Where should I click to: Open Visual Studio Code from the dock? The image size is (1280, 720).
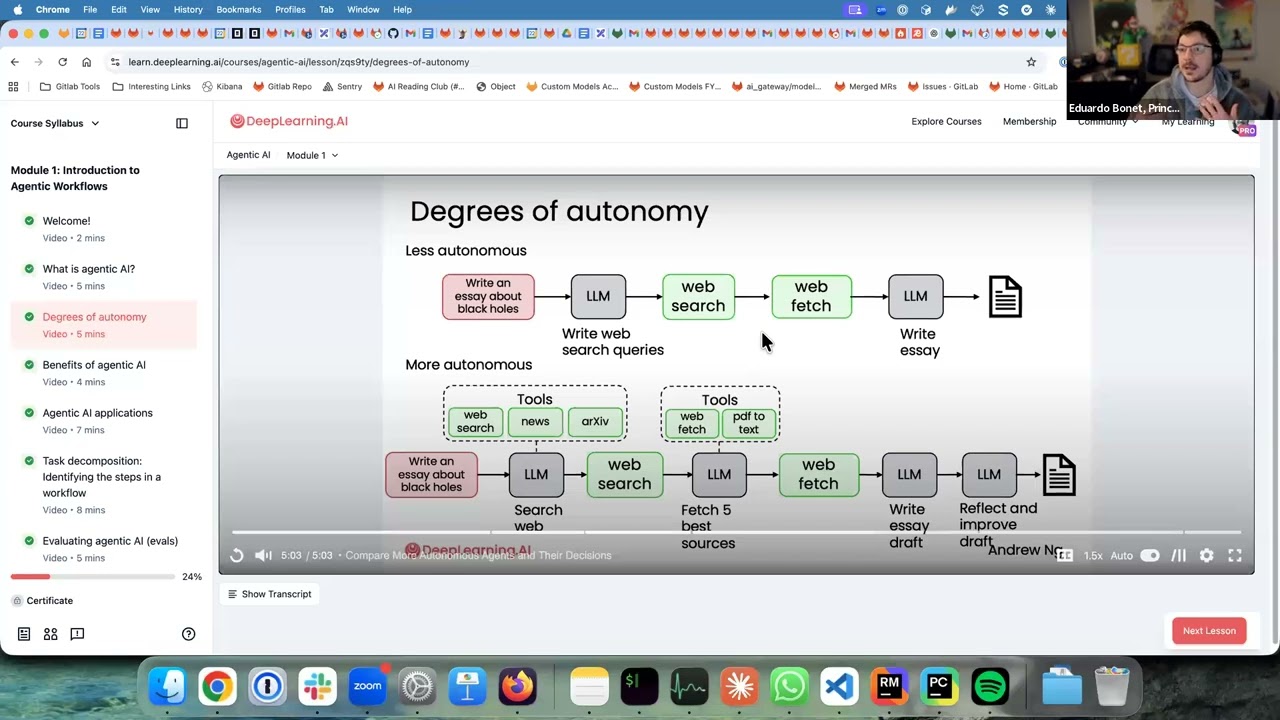click(x=839, y=686)
